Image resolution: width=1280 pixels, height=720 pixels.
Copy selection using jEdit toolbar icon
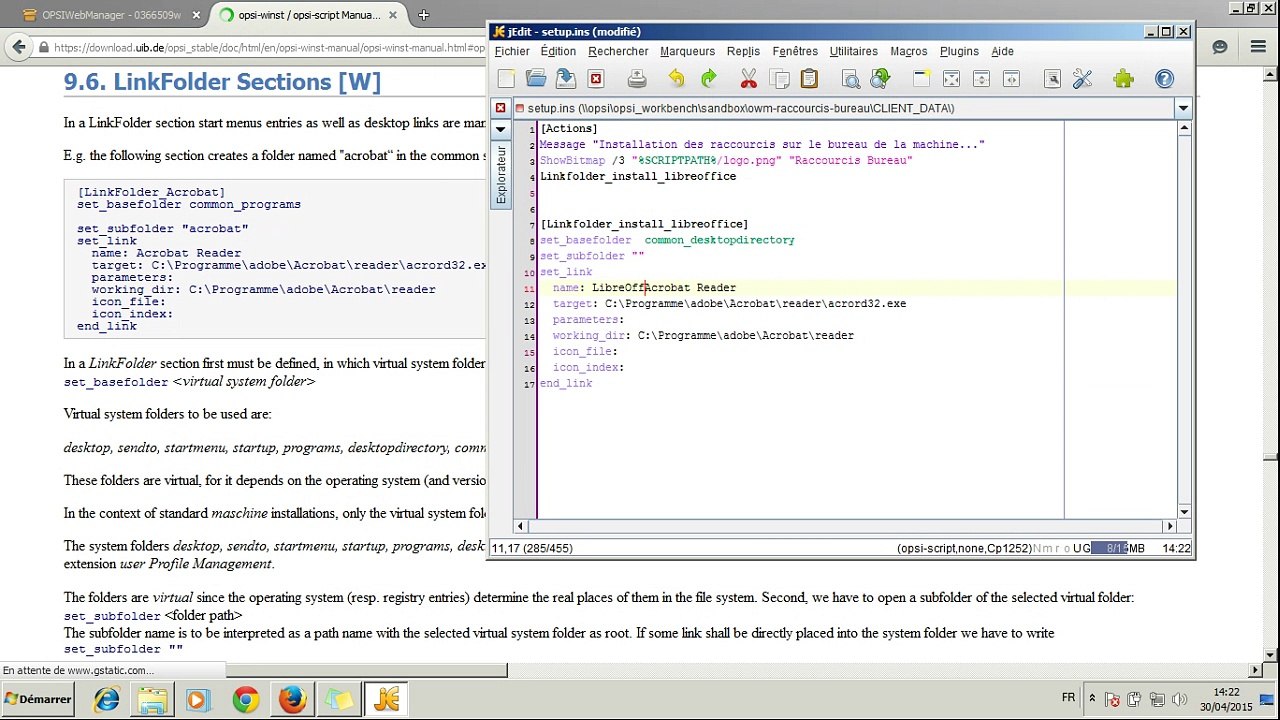[x=779, y=79]
